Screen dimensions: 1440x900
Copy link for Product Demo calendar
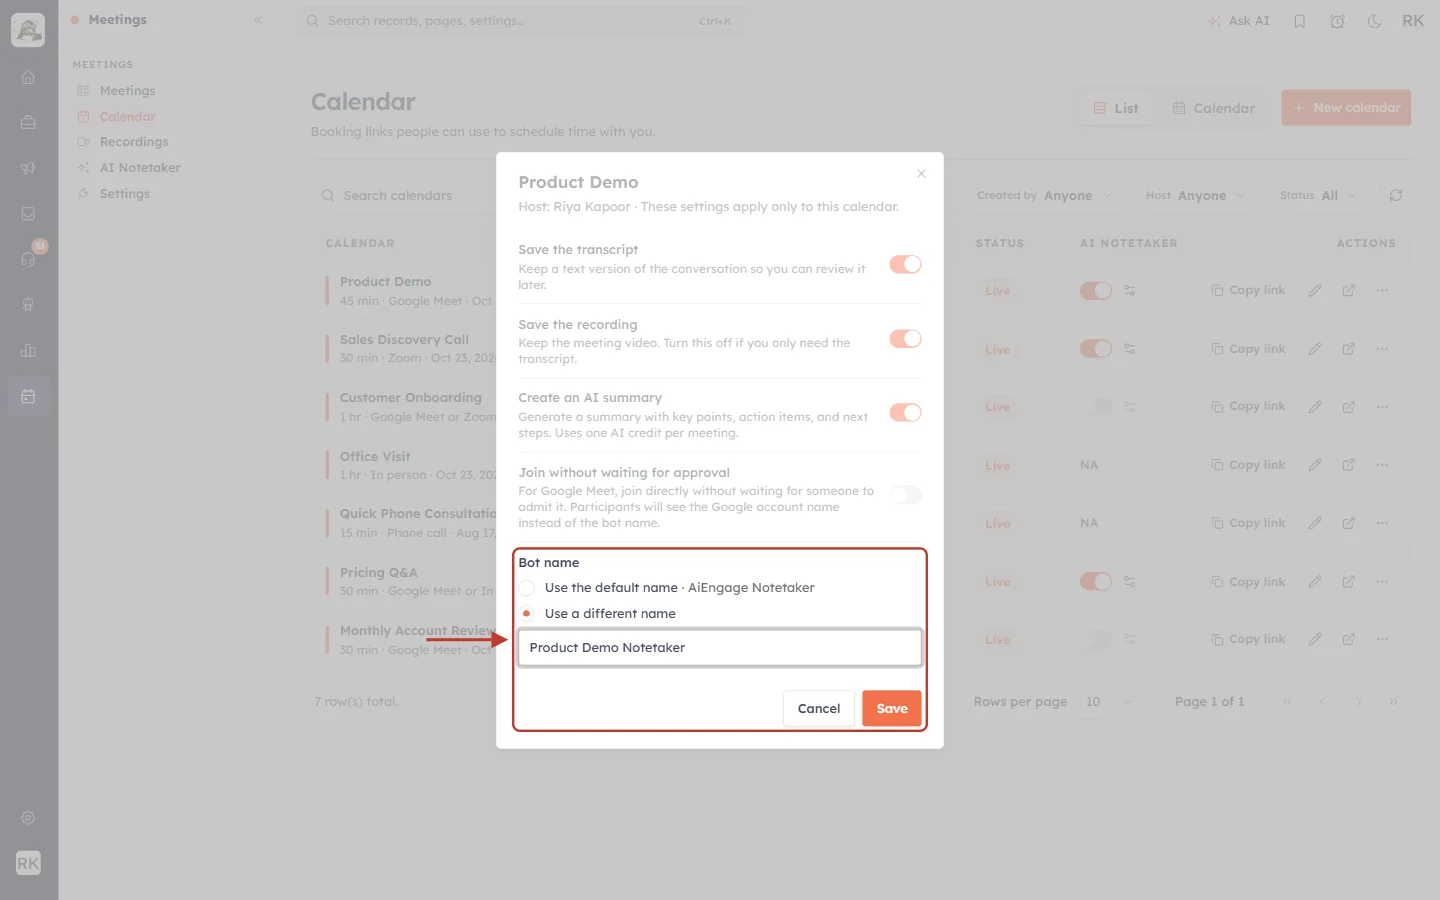1248,290
